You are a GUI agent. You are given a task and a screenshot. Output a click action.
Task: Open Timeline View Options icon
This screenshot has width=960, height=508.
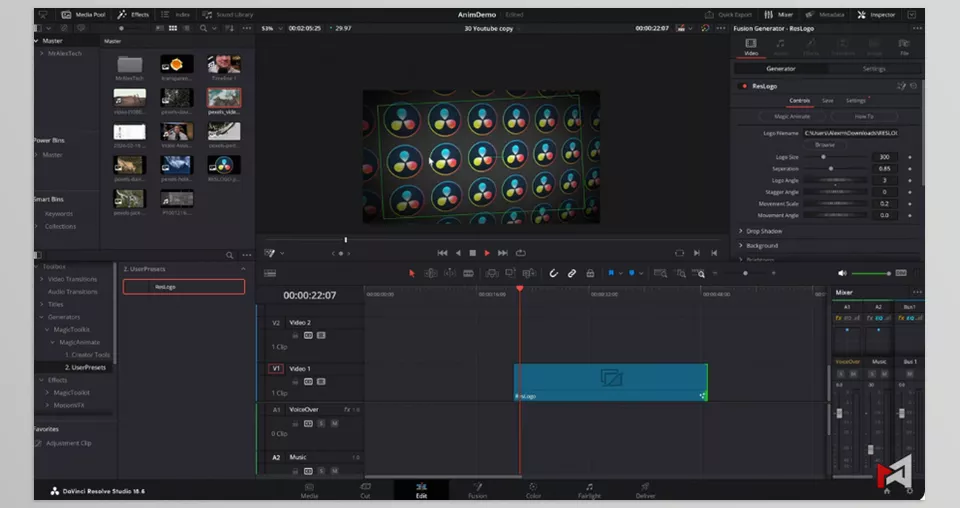[x=270, y=274]
